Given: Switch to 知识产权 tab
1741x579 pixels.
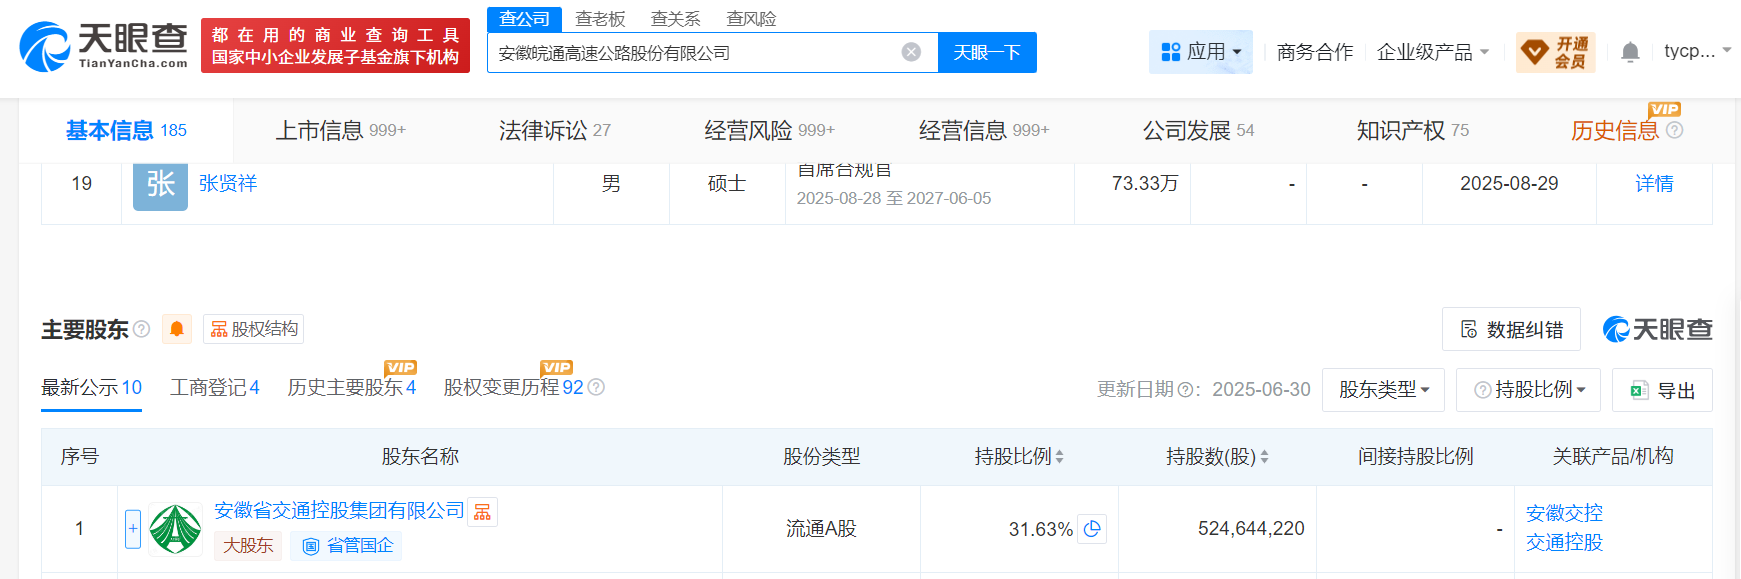Looking at the screenshot, I should click(1412, 130).
